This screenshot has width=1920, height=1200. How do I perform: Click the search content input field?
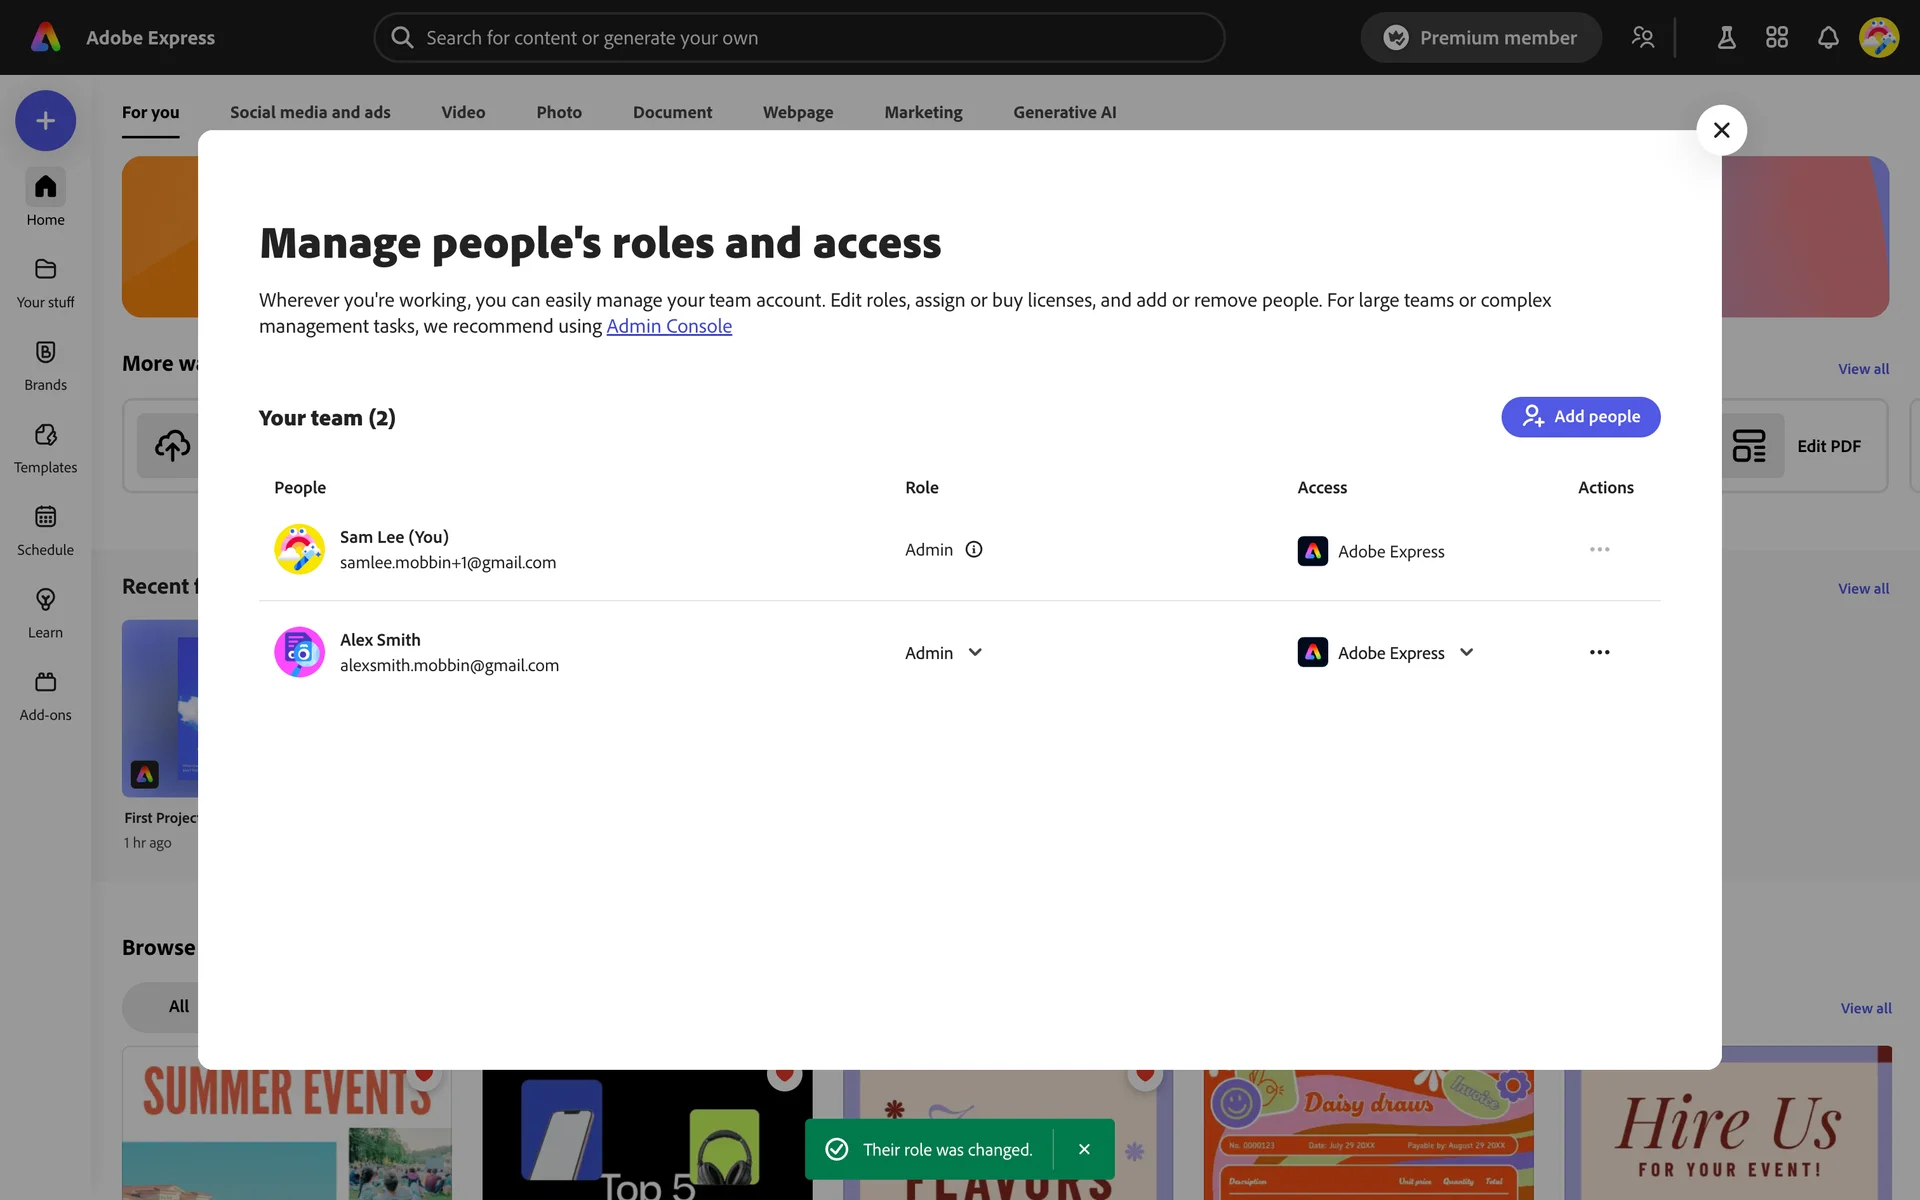pos(800,38)
